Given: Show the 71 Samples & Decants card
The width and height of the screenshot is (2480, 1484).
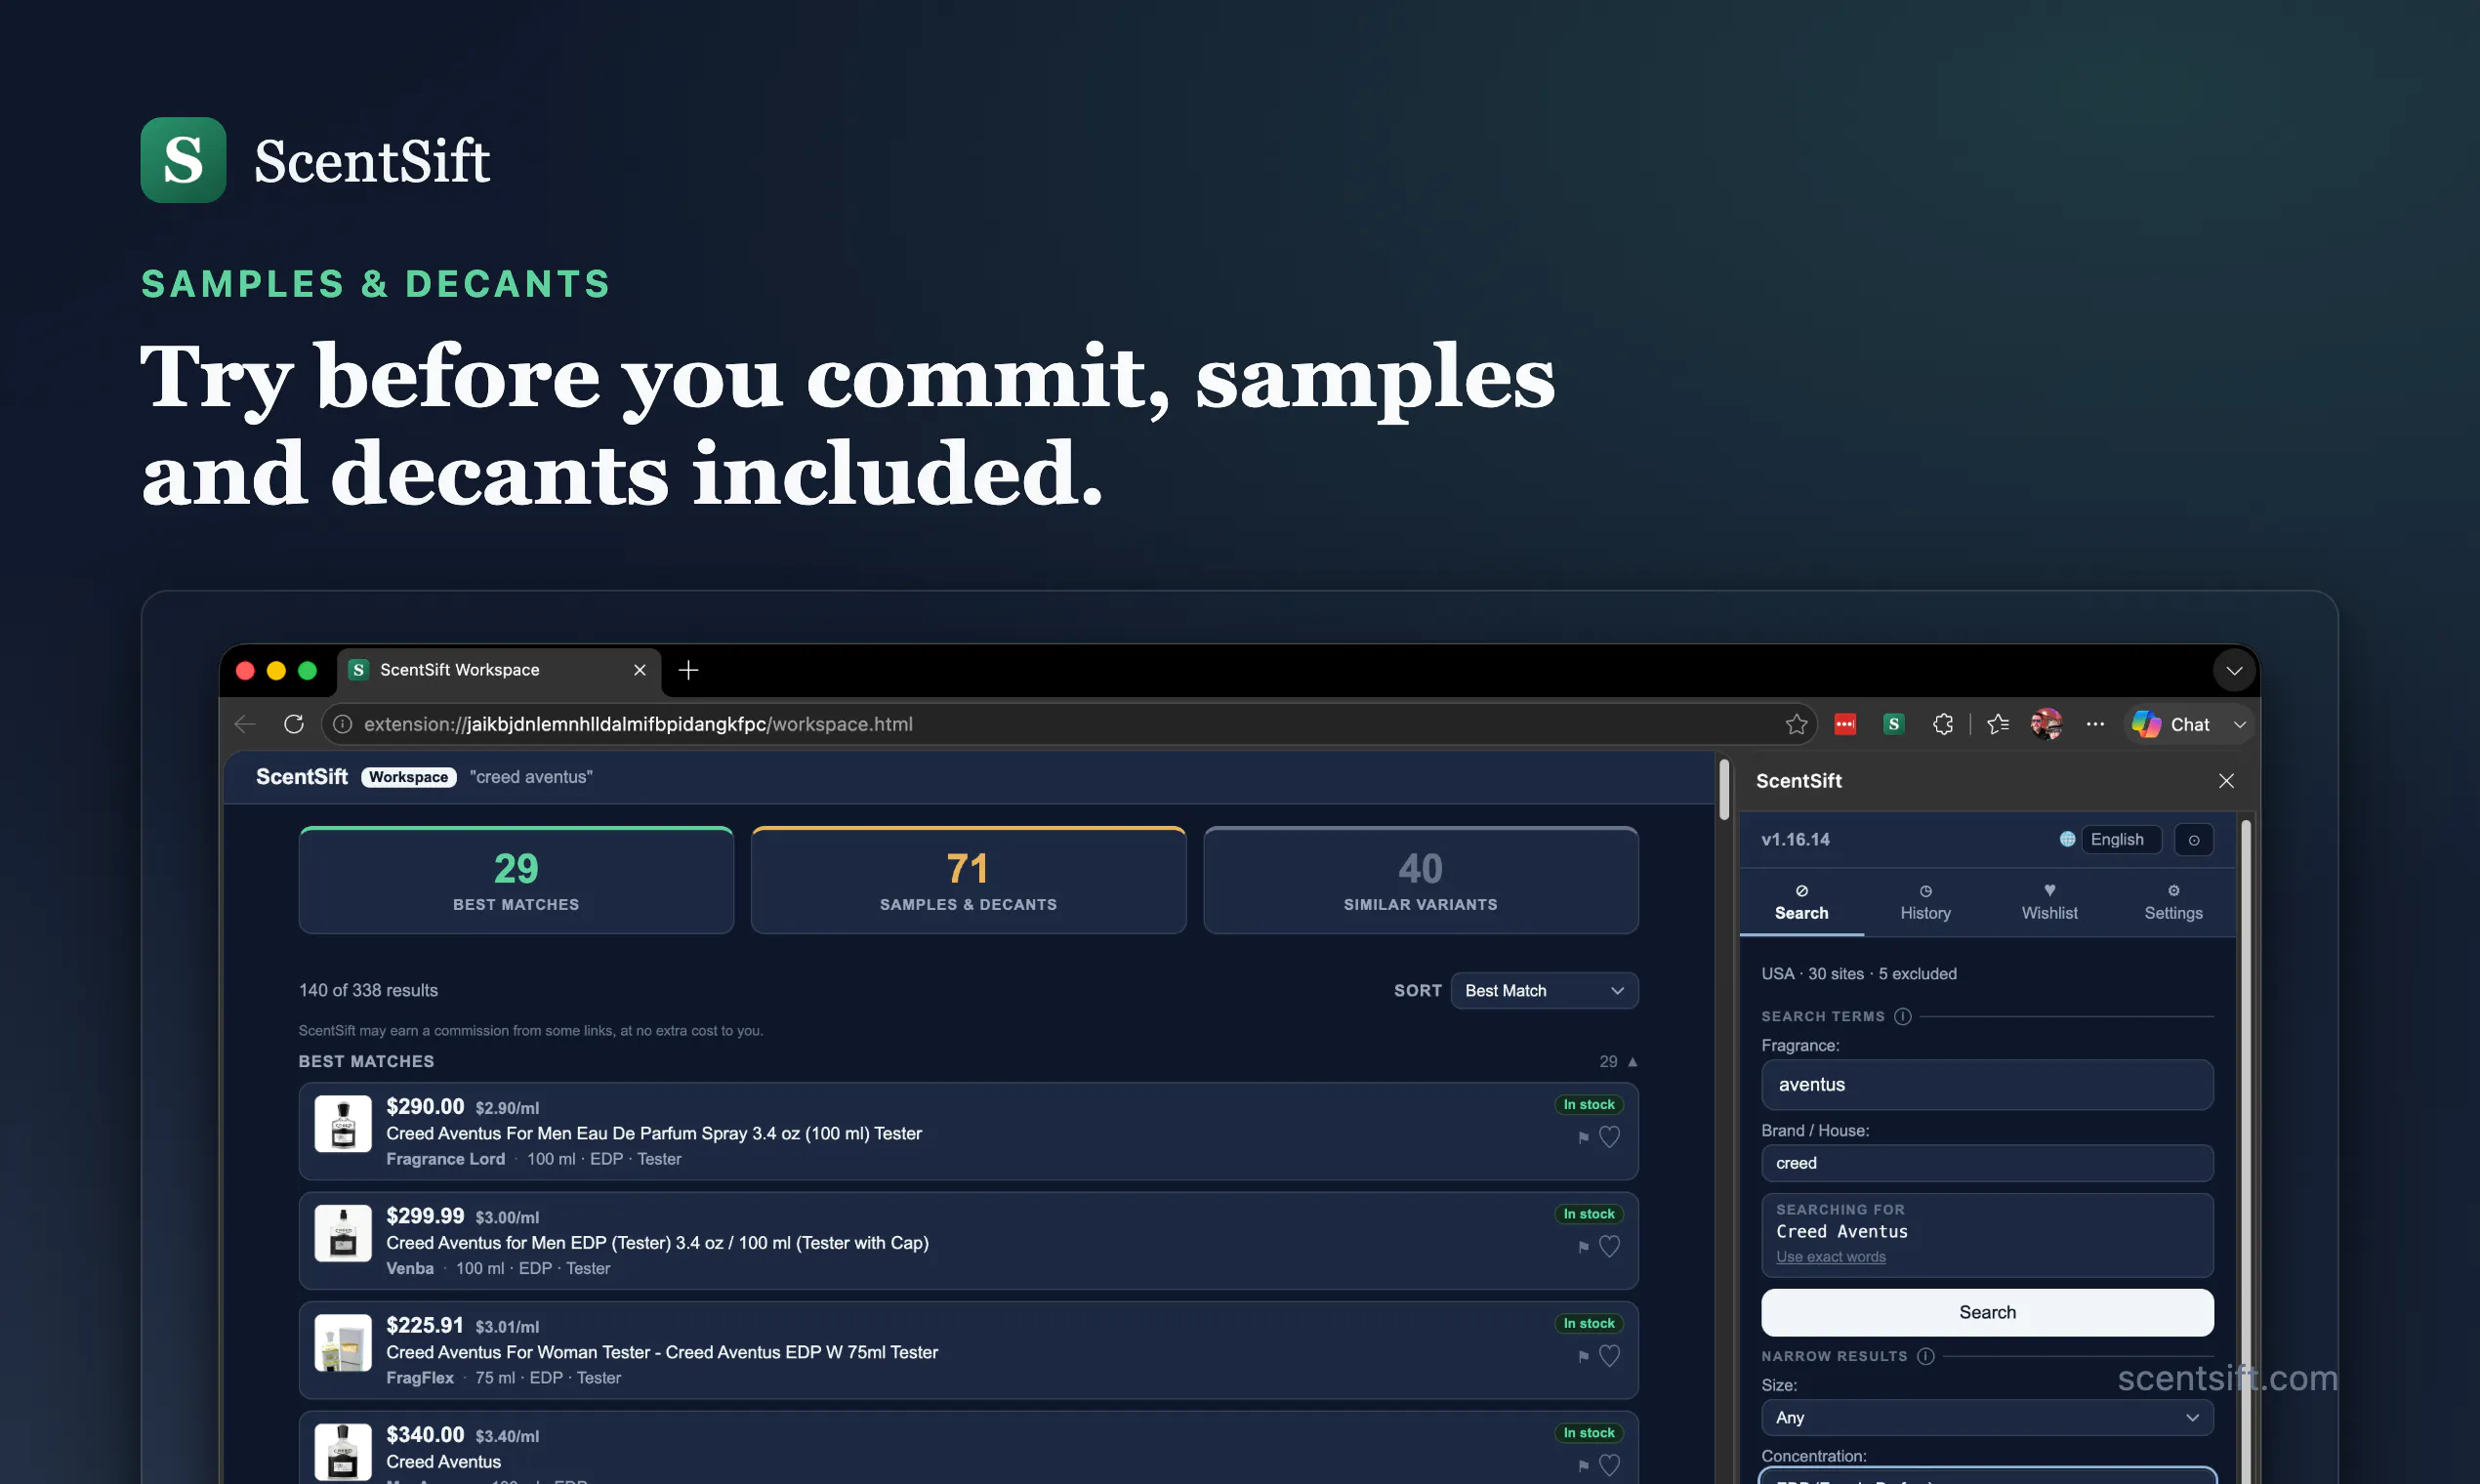Looking at the screenshot, I should 968,880.
